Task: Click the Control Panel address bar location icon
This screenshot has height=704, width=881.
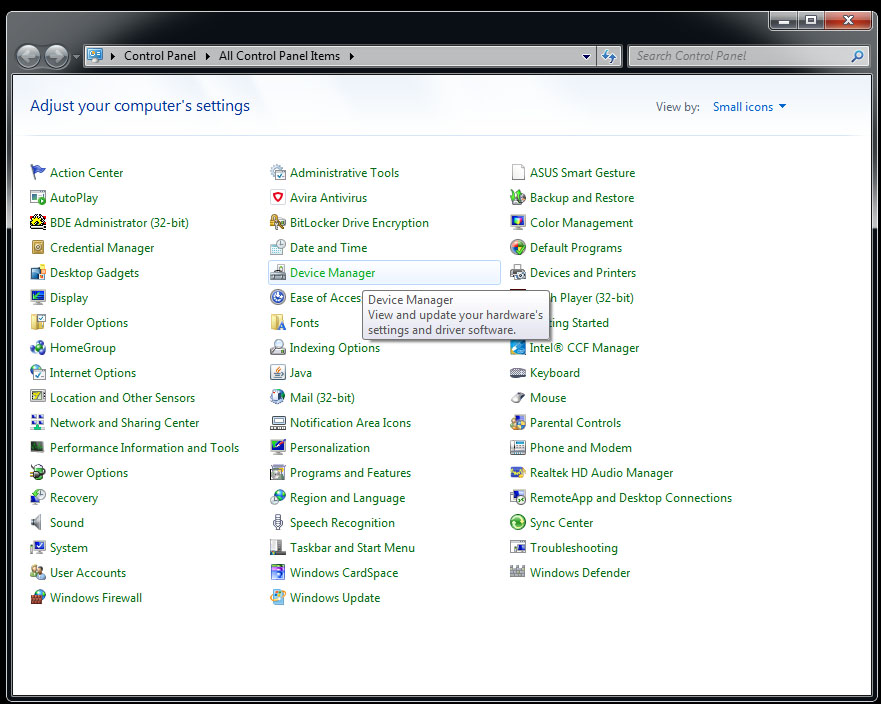Action: click(x=95, y=55)
